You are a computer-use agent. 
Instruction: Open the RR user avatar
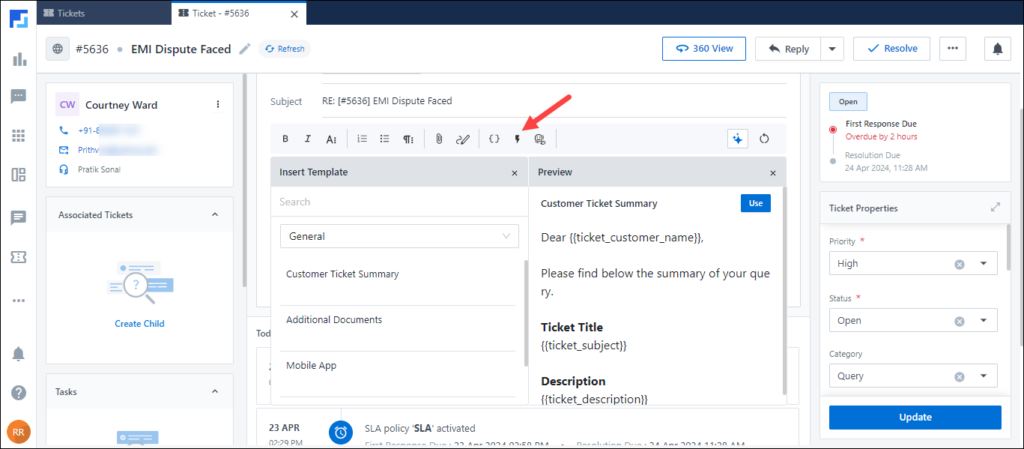click(x=19, y=431)
